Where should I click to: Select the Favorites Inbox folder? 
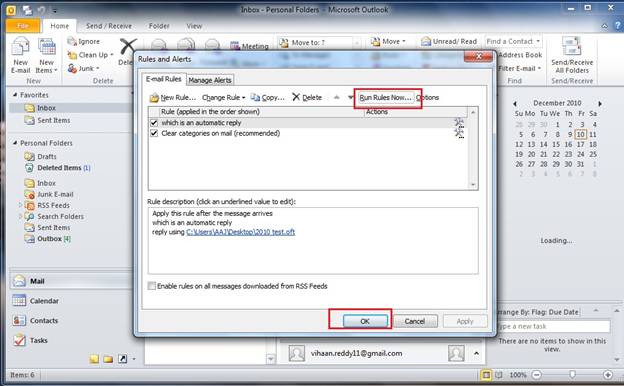[x=46, y=108]
